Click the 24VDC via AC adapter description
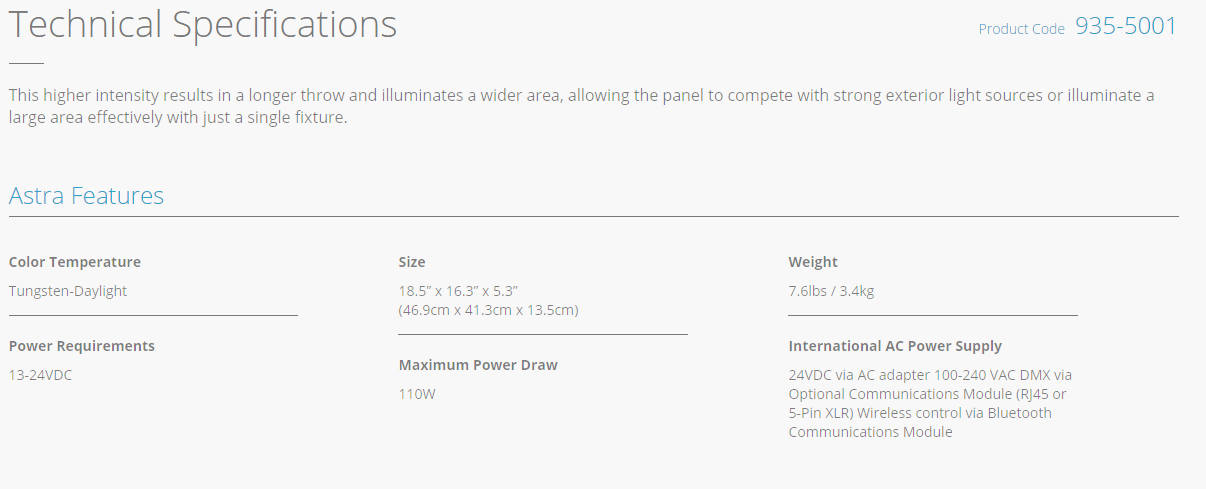Viewport: 1206px width, 489px height. 929,403
